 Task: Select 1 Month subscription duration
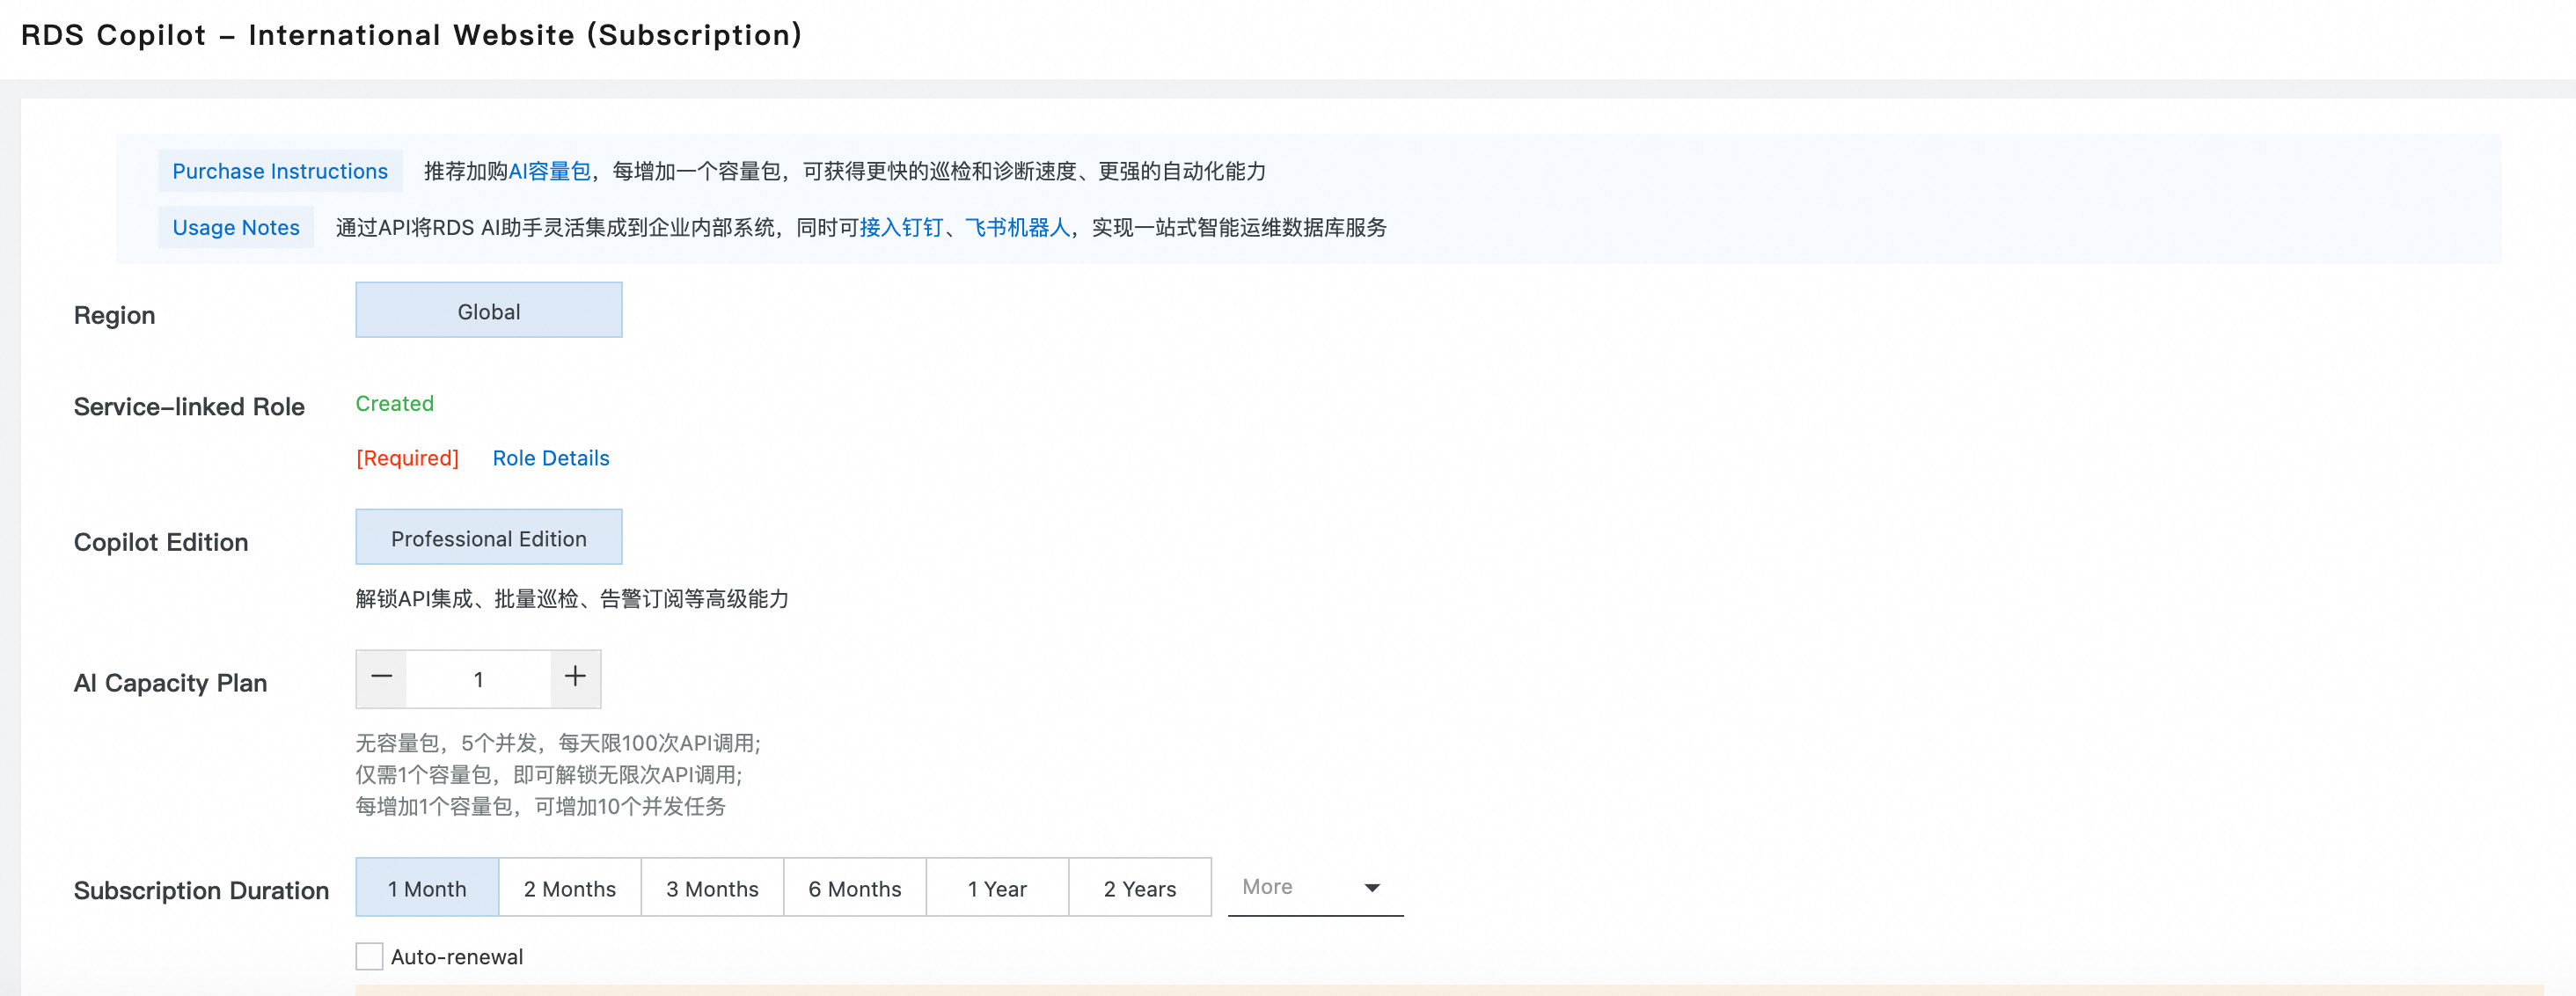pyautogui.click(x=427, y=888)
